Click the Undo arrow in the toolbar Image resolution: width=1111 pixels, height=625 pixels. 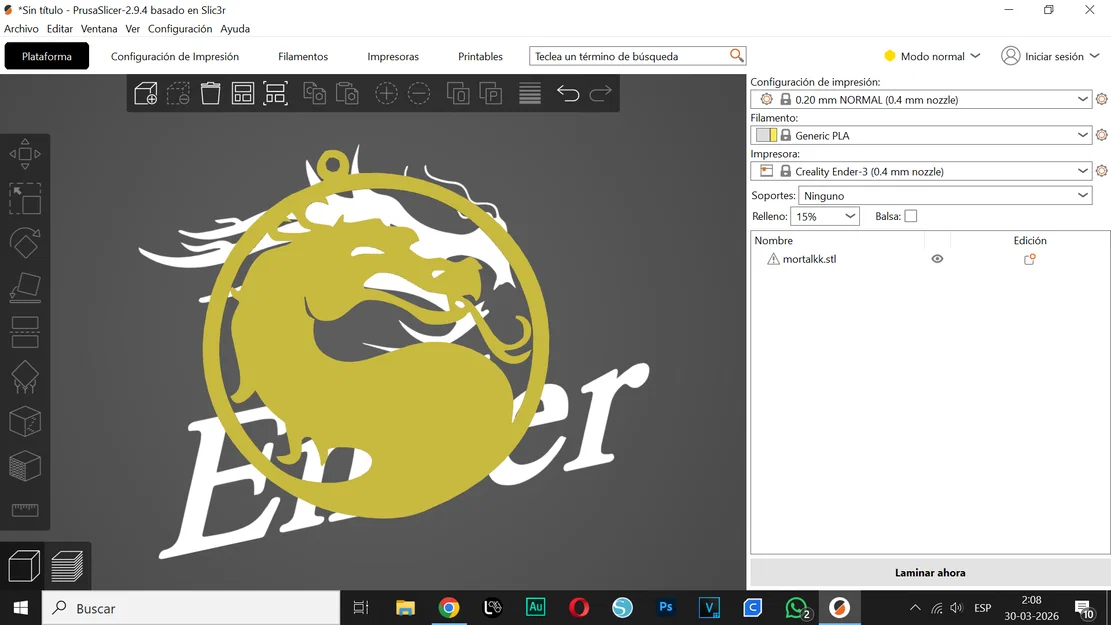568,92
